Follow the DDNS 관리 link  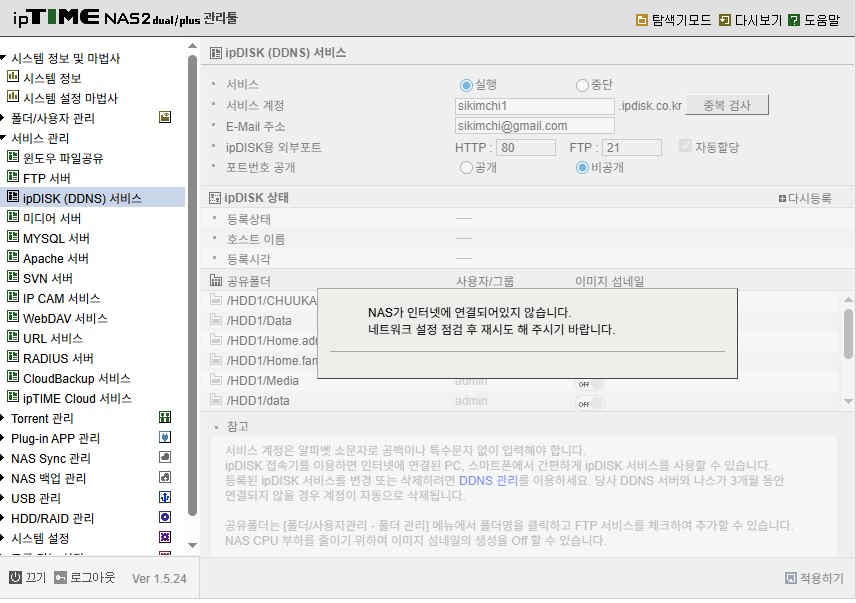(488, 481)
